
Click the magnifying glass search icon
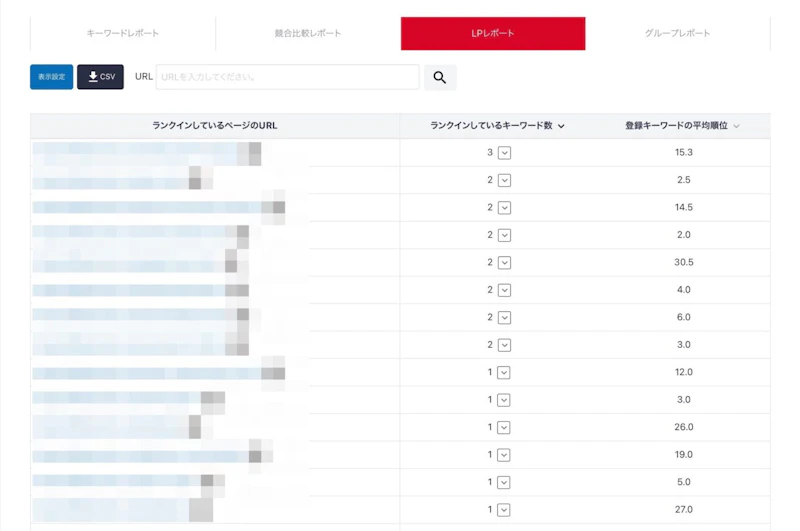pos(440,77)
